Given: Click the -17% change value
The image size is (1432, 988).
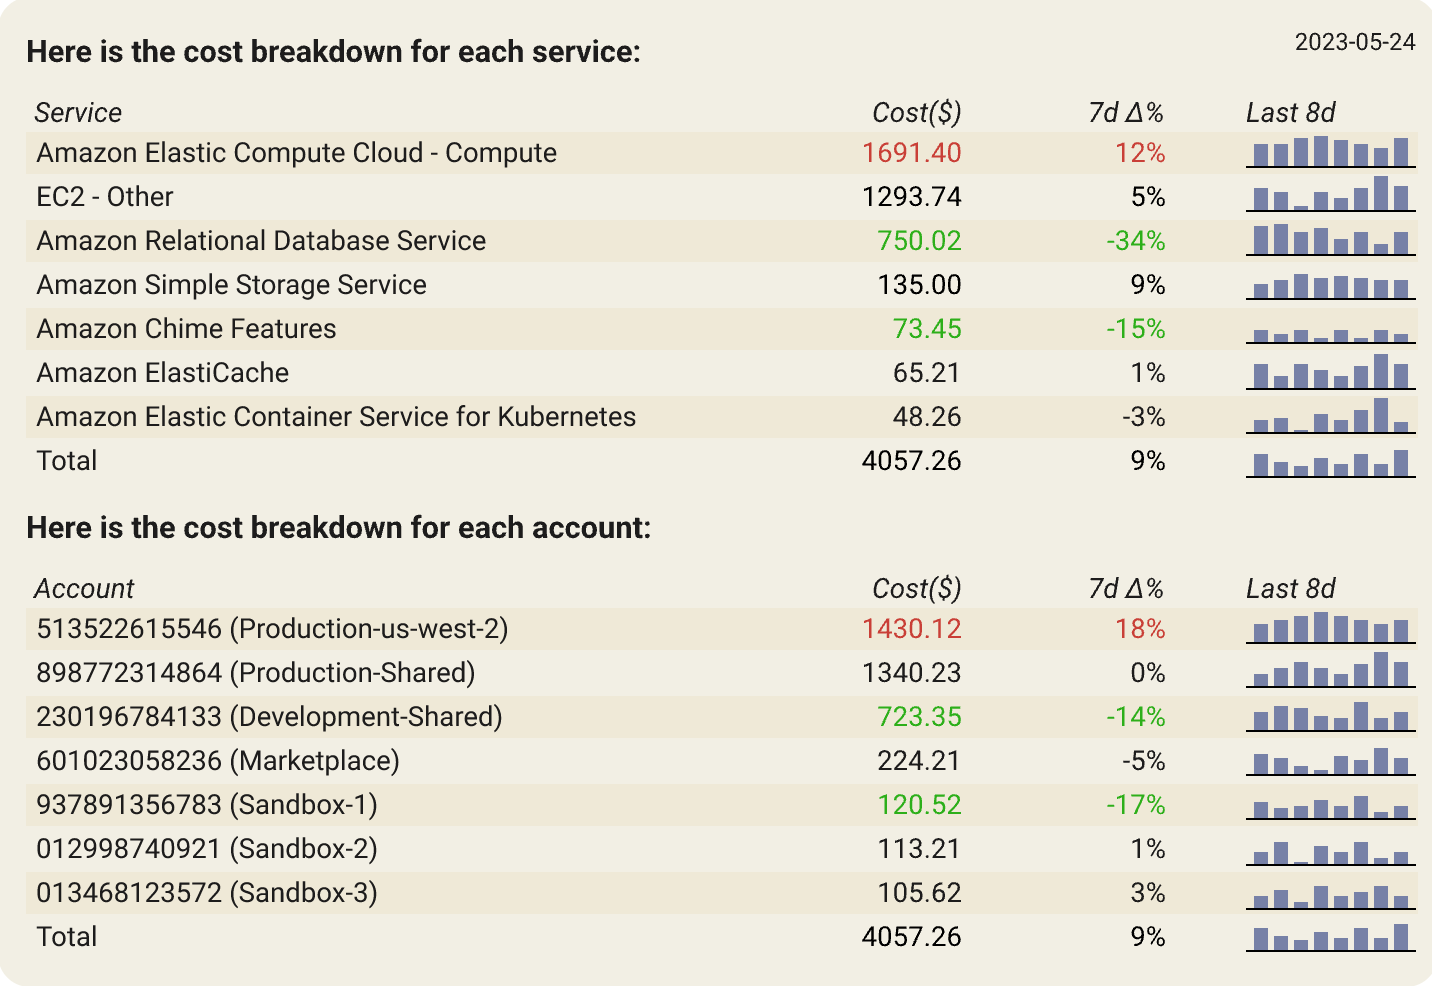Looking at the screenshot, I should [x=1136, y=805].
